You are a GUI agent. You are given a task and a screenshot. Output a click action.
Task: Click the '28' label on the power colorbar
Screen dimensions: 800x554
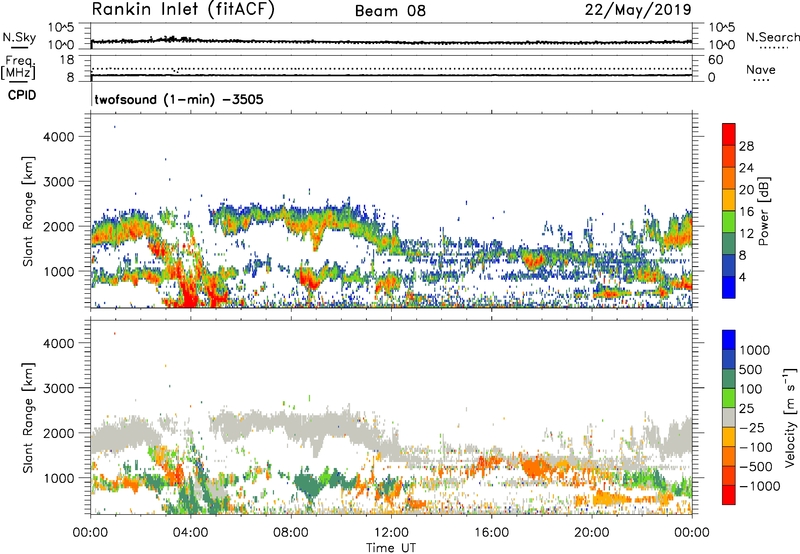(x=746, y=146)
